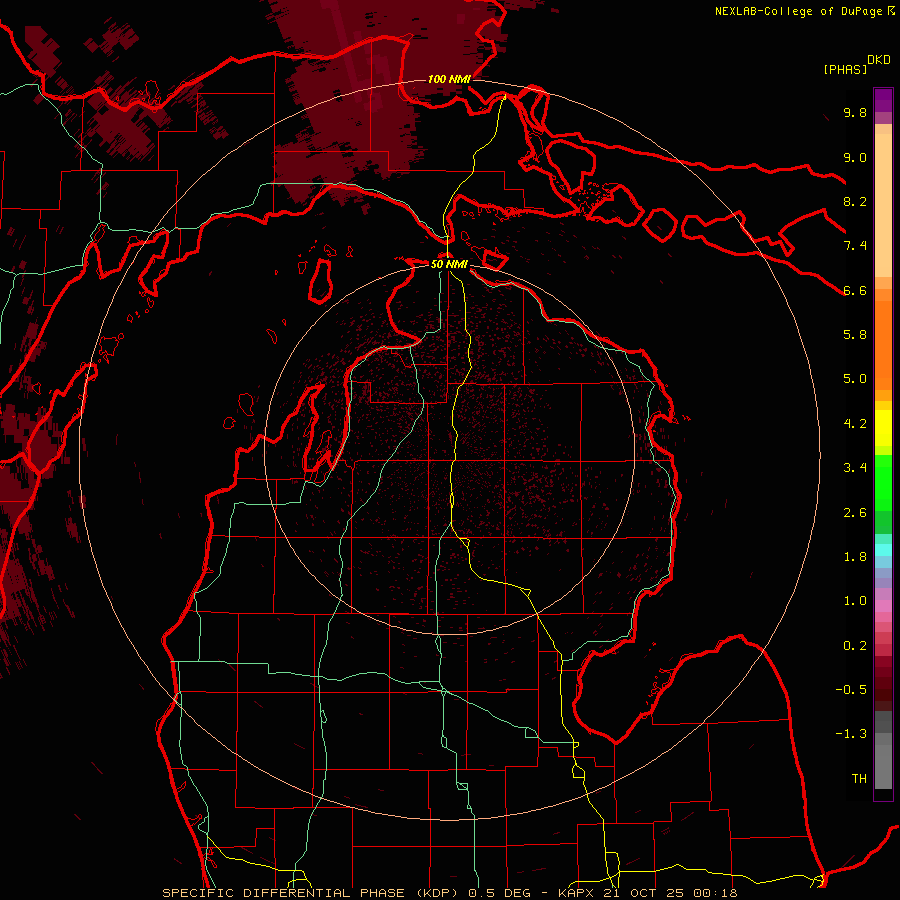Click the 6.6 value on color scale

coord(855,290)
